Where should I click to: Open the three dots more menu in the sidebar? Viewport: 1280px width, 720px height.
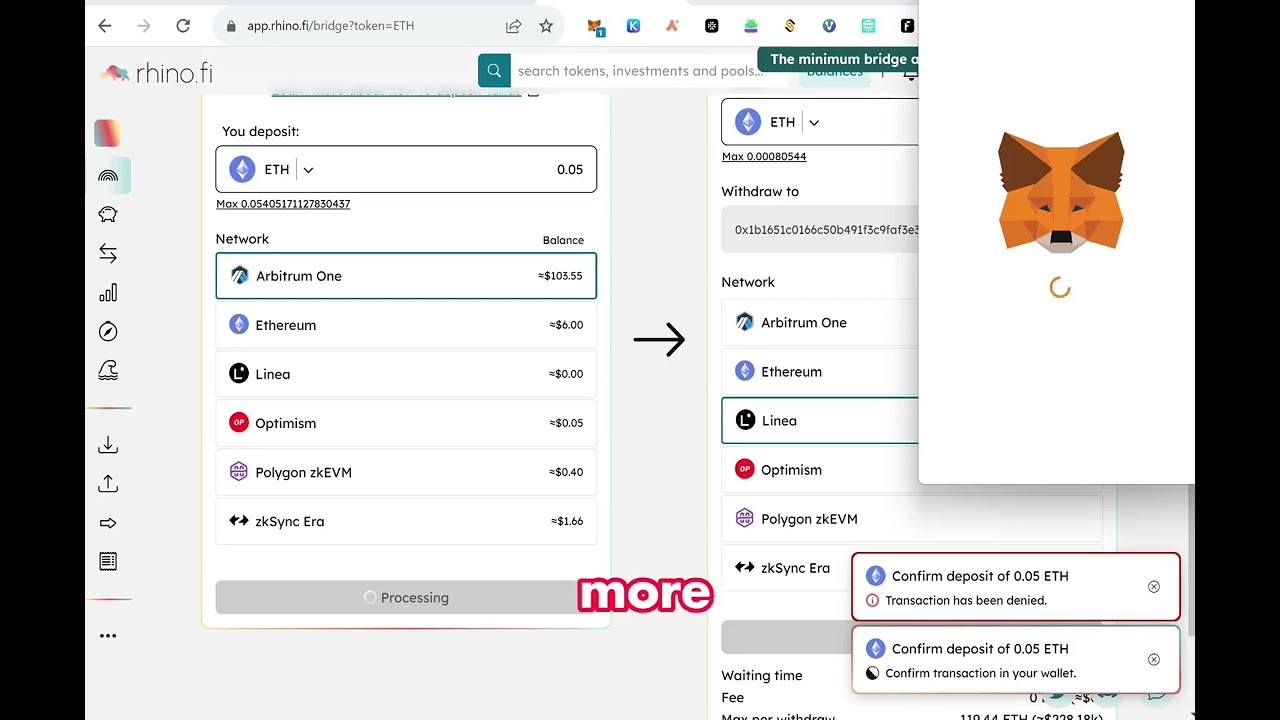pyautogui.click(x=108, y=636)
